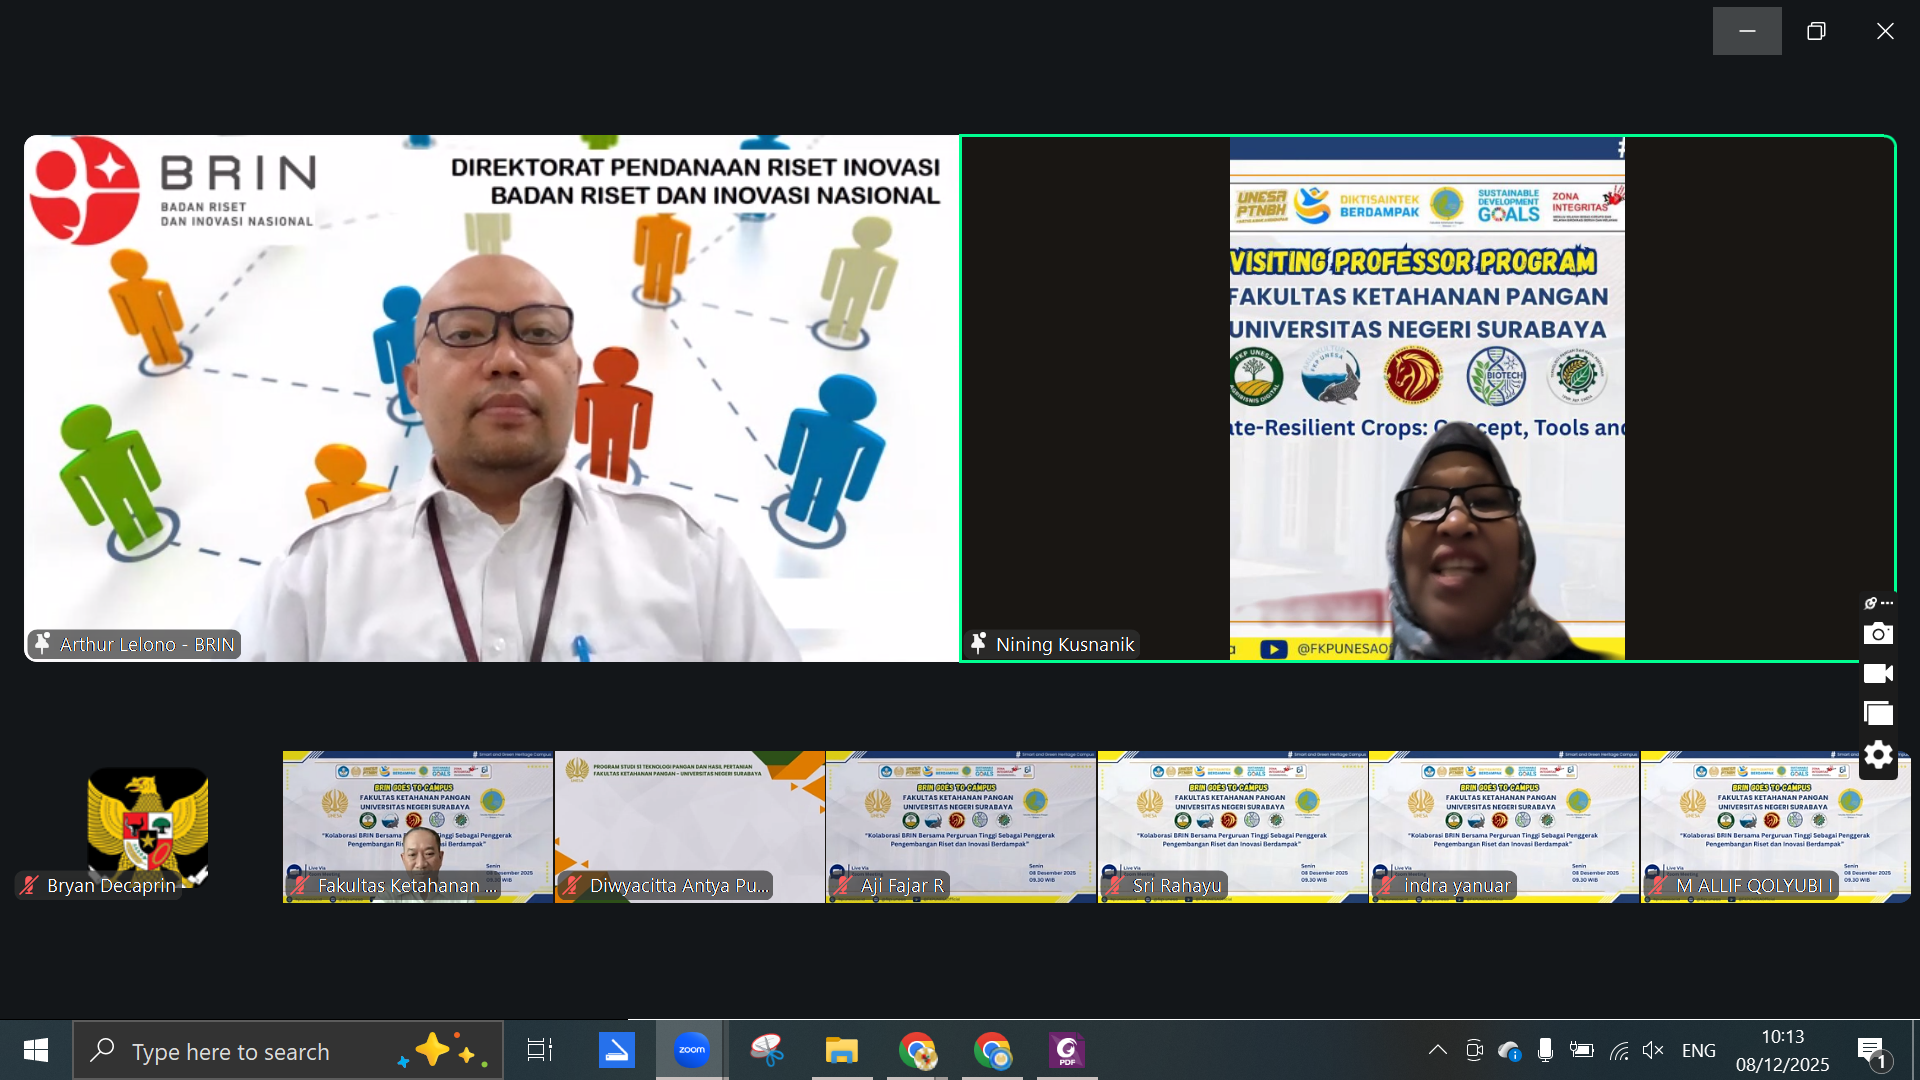Open the notification center with one alert
This screenshot has width=1920, height=1080.
[1872, 1050]
